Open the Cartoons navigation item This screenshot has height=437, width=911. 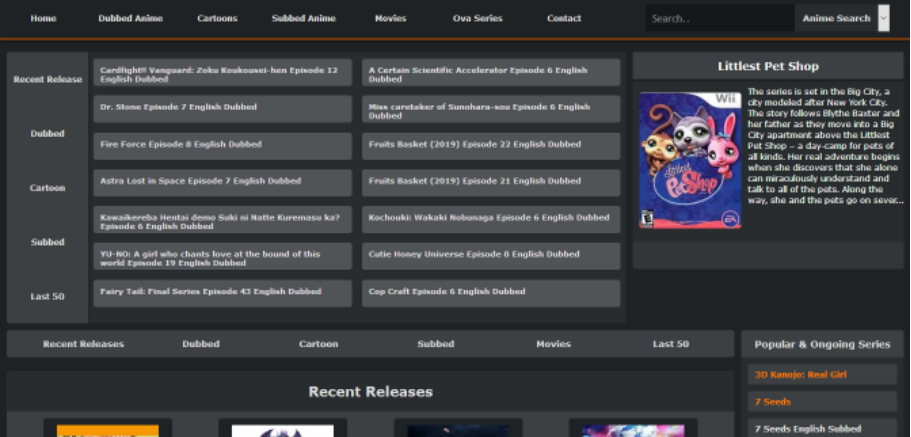(217, 18)
